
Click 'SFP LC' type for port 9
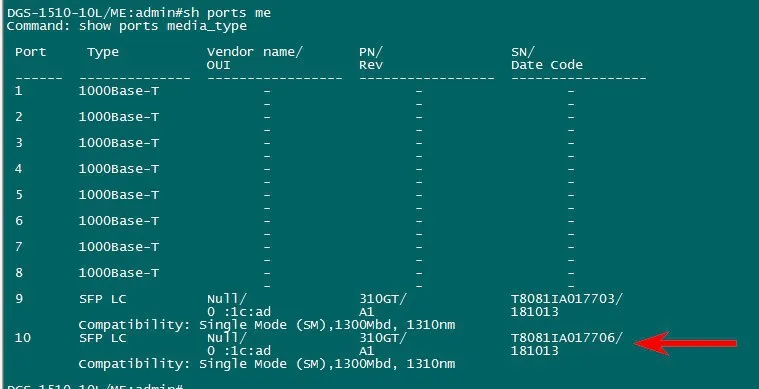103,299
